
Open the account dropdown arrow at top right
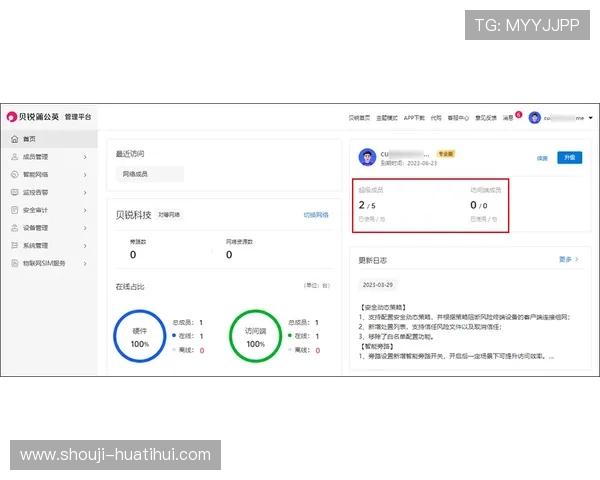coord(590,118)
